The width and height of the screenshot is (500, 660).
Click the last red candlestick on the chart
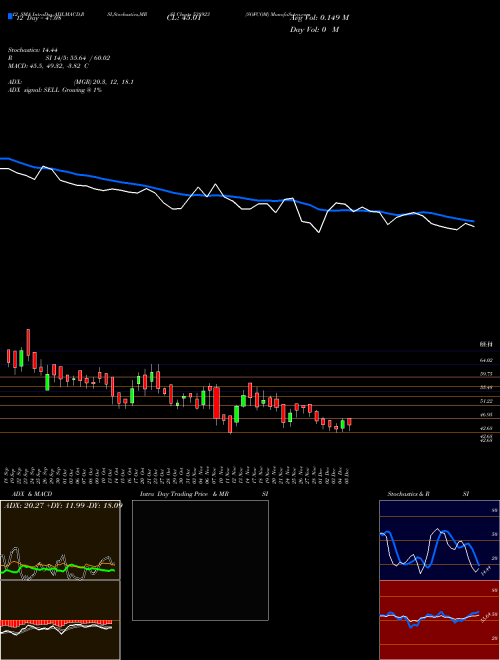(x=349, y=423)
